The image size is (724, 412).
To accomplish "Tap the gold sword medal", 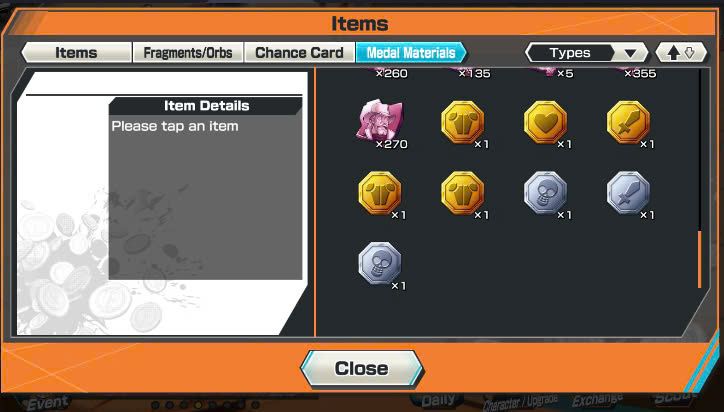I will (628, 122).
